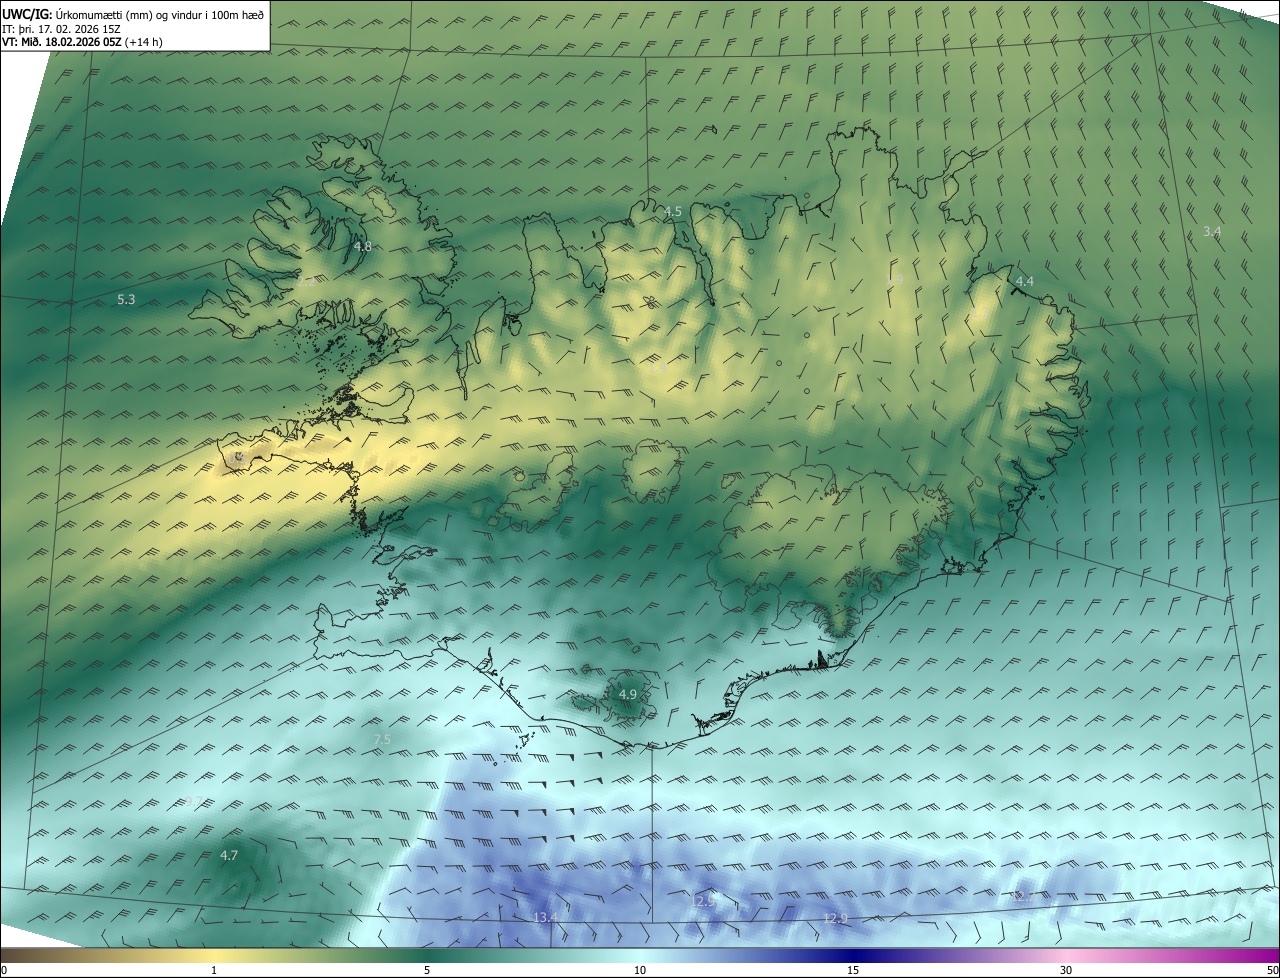
Task: Click the '2.2' value label in the Westfjords
Action: coord(306,282)
